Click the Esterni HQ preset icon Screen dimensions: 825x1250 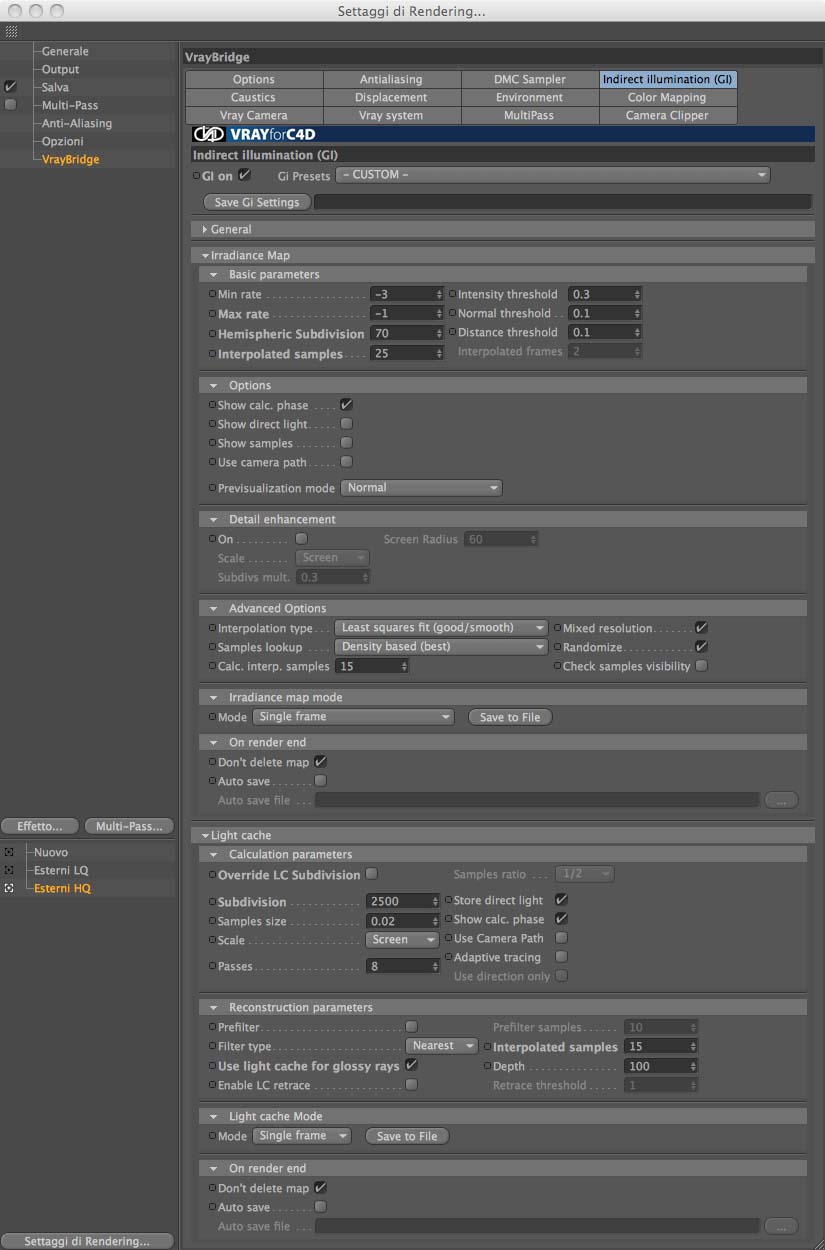9,888
